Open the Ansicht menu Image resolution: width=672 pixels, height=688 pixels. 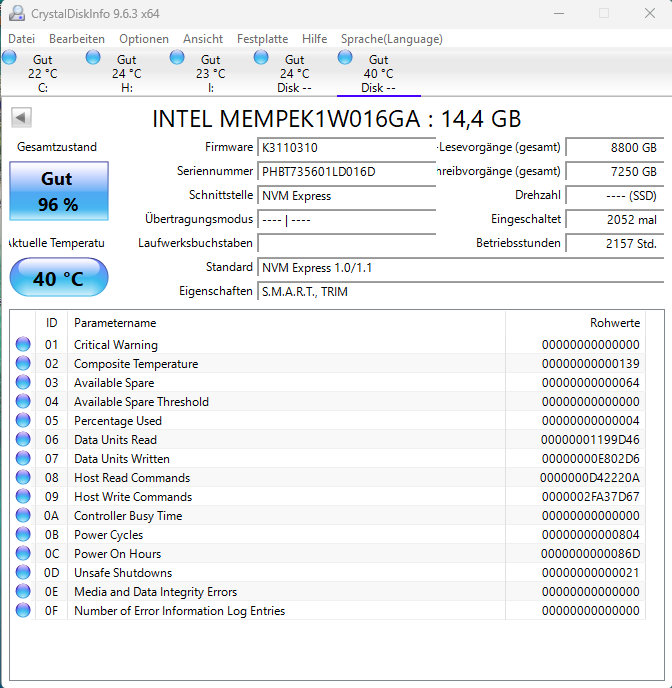(203, 39)
